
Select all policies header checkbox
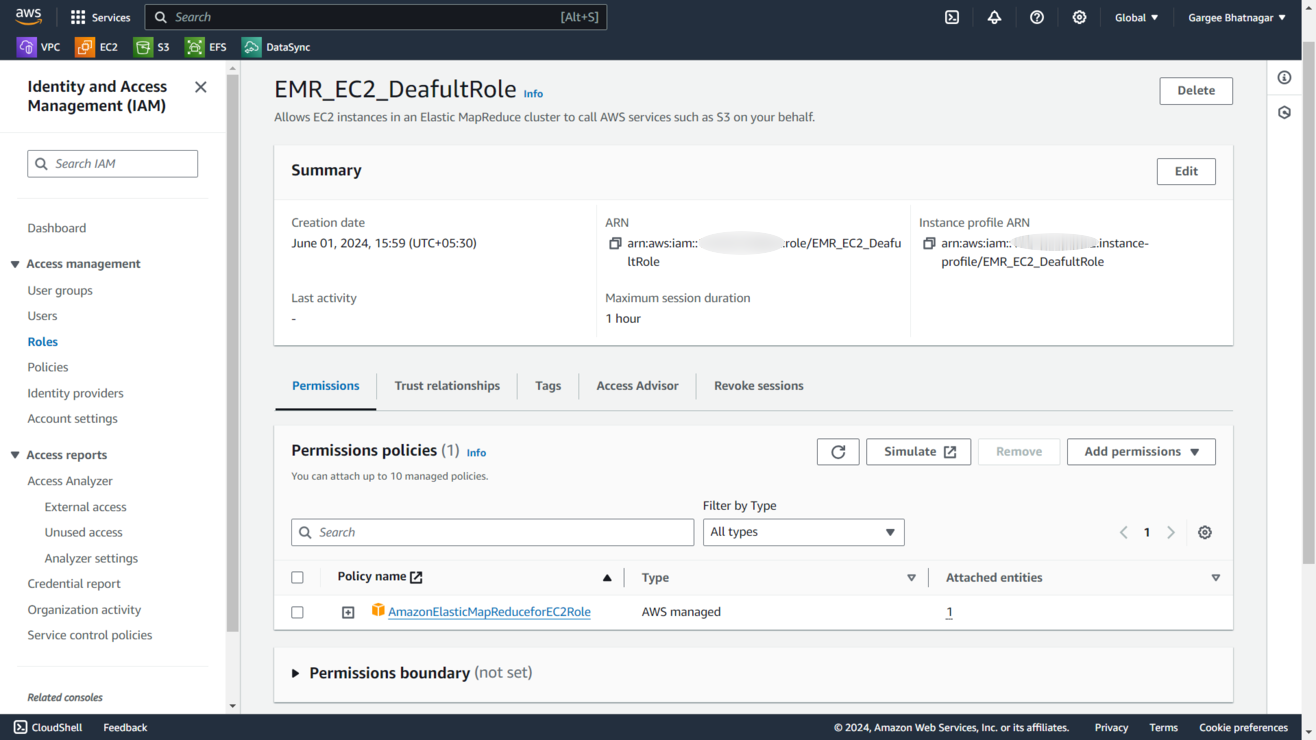(297, 578)
